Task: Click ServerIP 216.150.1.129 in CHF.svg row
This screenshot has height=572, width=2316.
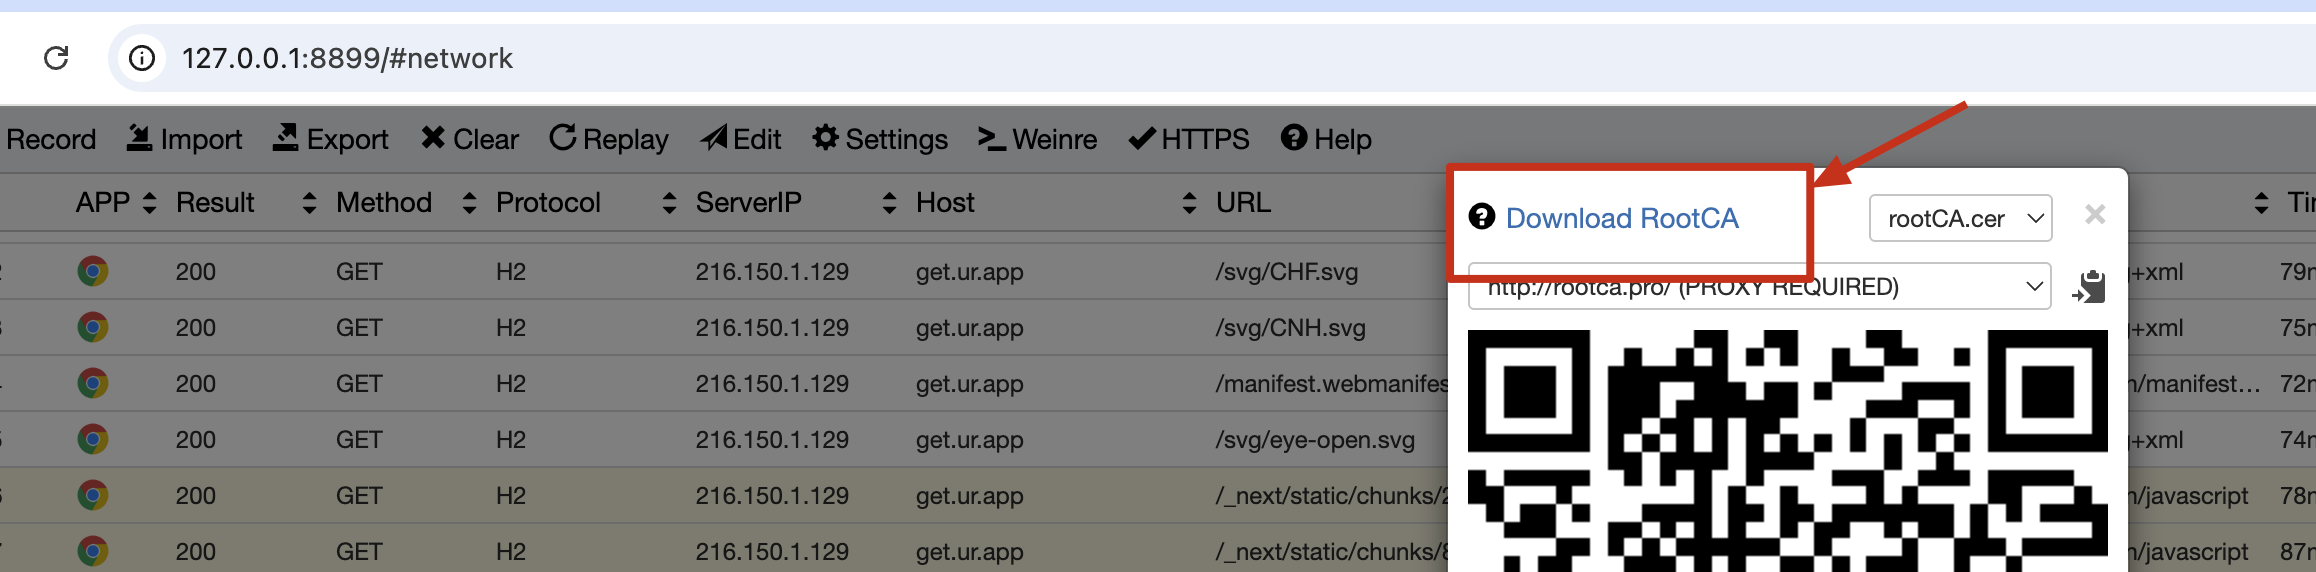Action: click(x=772, y=272)
